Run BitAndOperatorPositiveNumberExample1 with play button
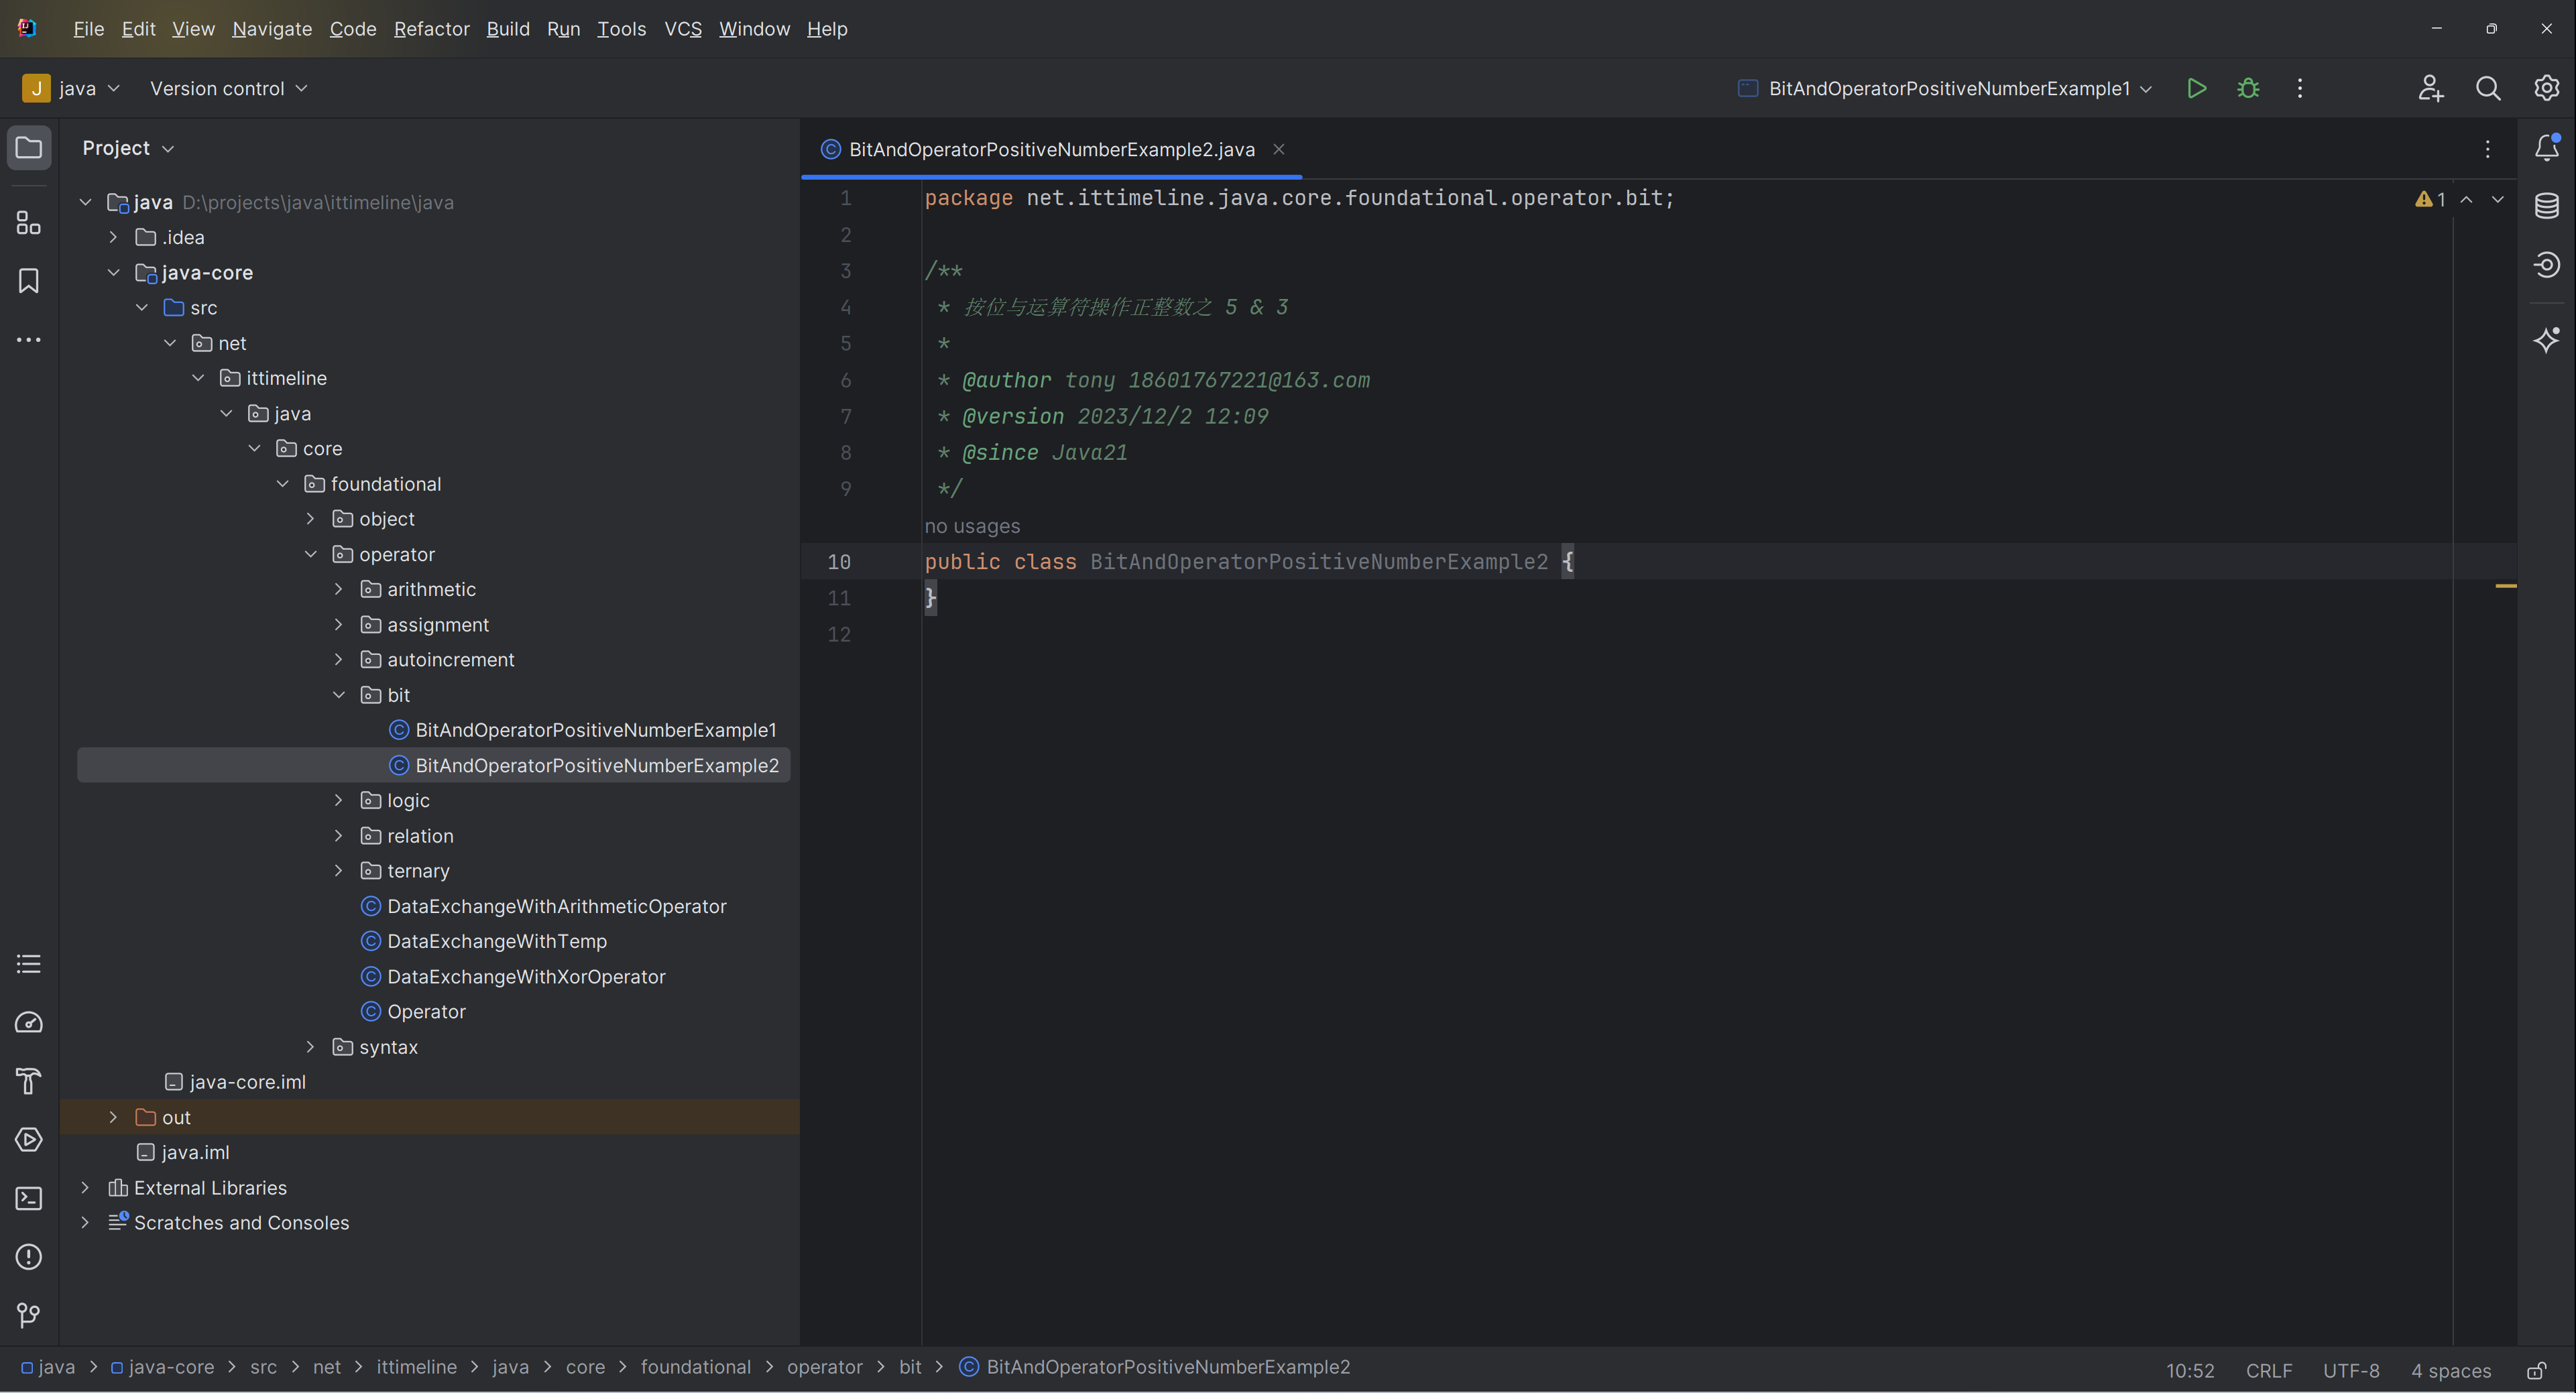 pyautogui.click(x=2196, y=88)
